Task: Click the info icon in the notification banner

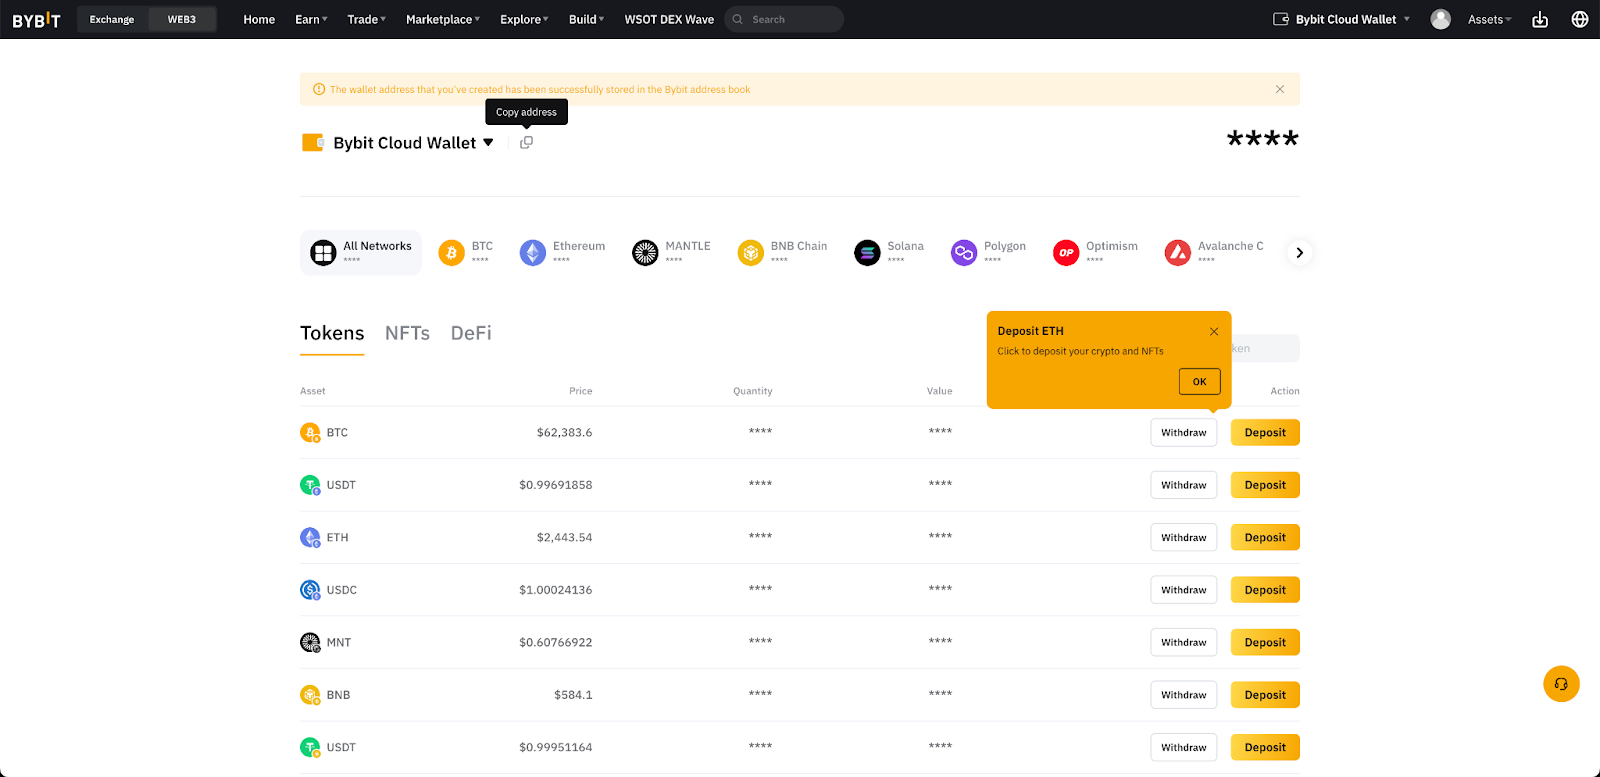Action: 319,89
